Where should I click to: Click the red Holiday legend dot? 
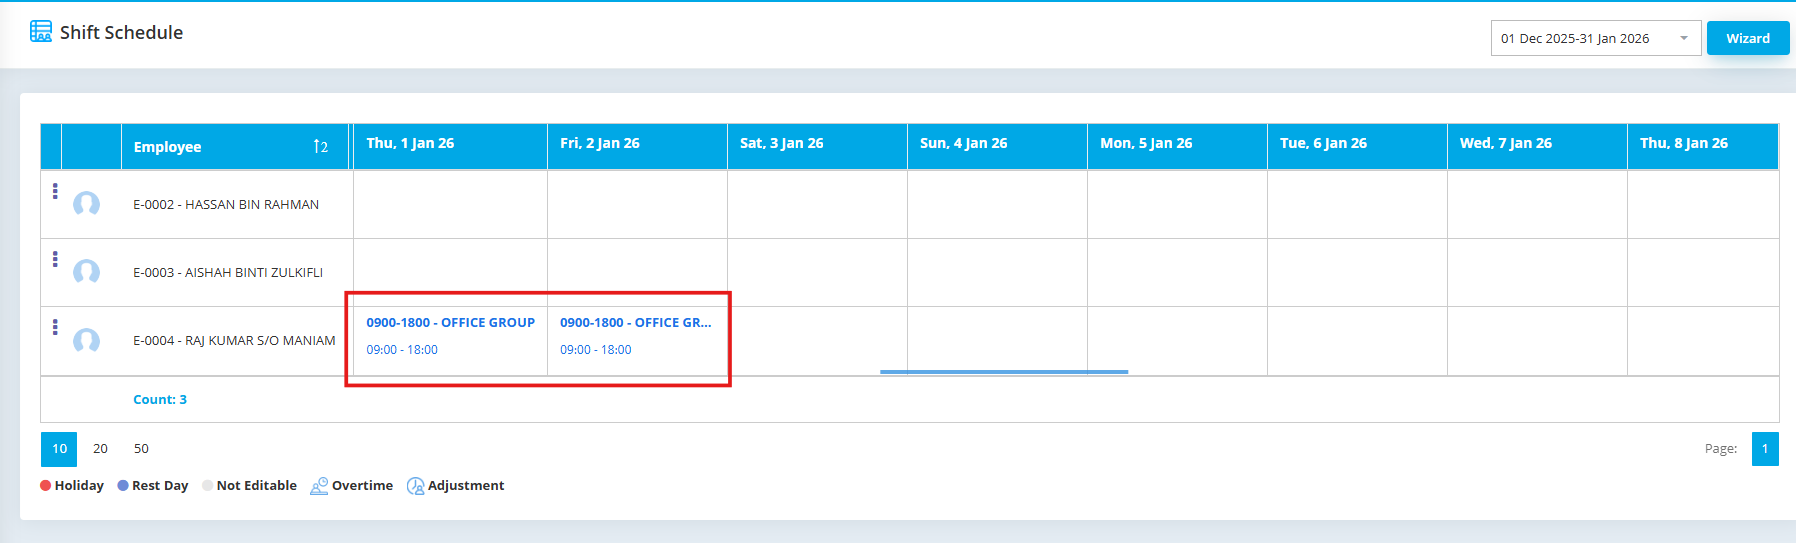(x=46, y=486)
